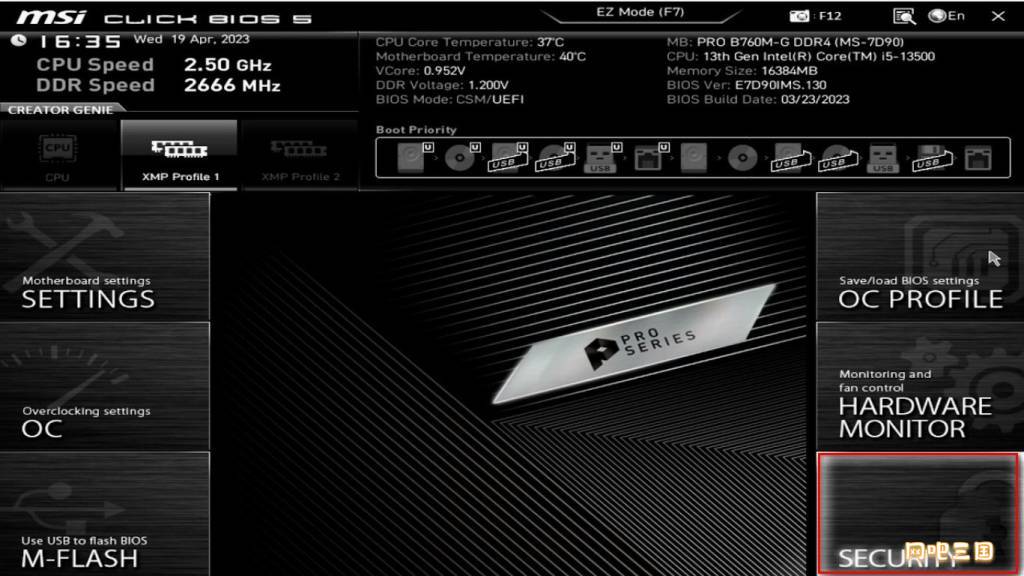The height and width of the screenshot is (576, 1024).
Task: Enable XMP Profile 1
Action: tap(180, 155)
